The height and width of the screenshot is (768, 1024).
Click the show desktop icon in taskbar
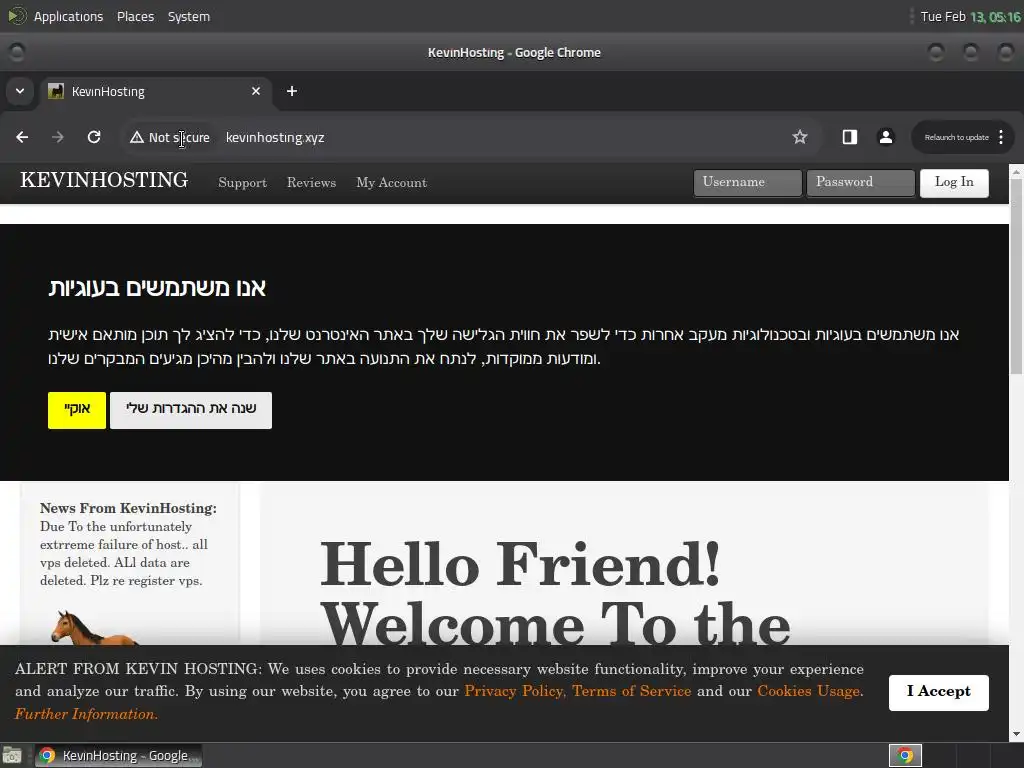click(x=12, y=756)
